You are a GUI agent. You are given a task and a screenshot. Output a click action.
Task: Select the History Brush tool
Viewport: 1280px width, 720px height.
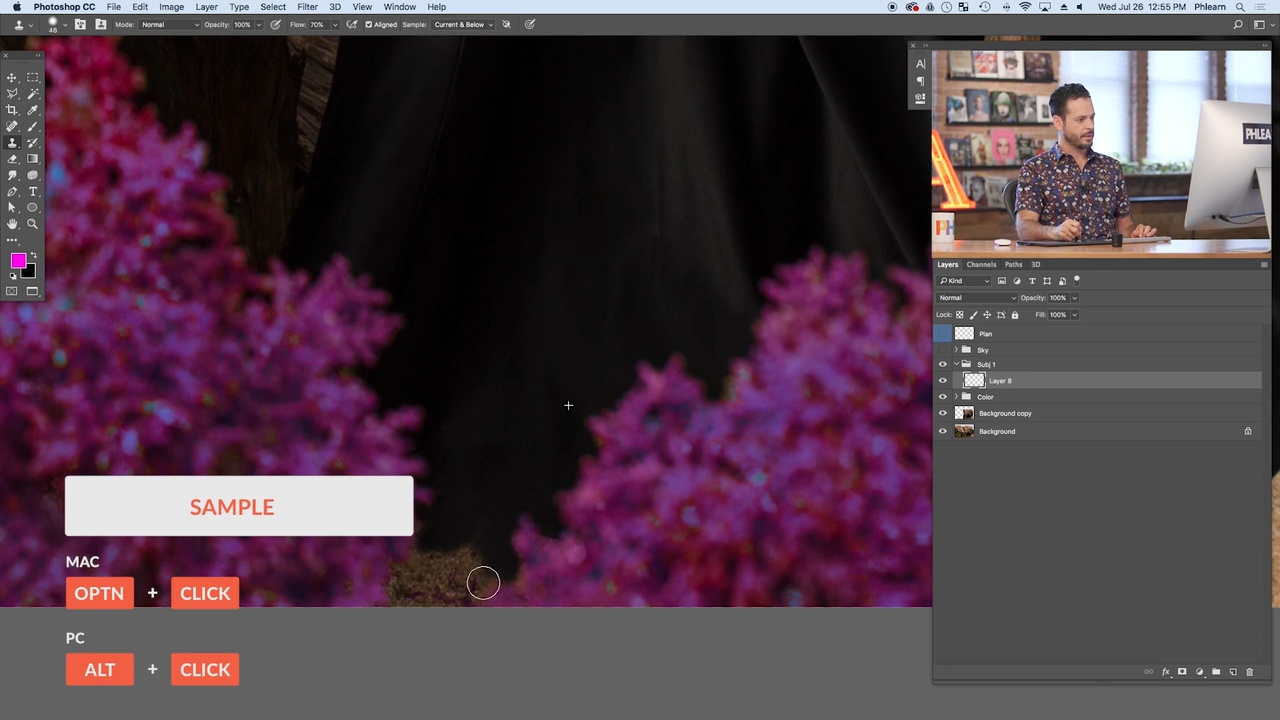(x=32, y=143)
